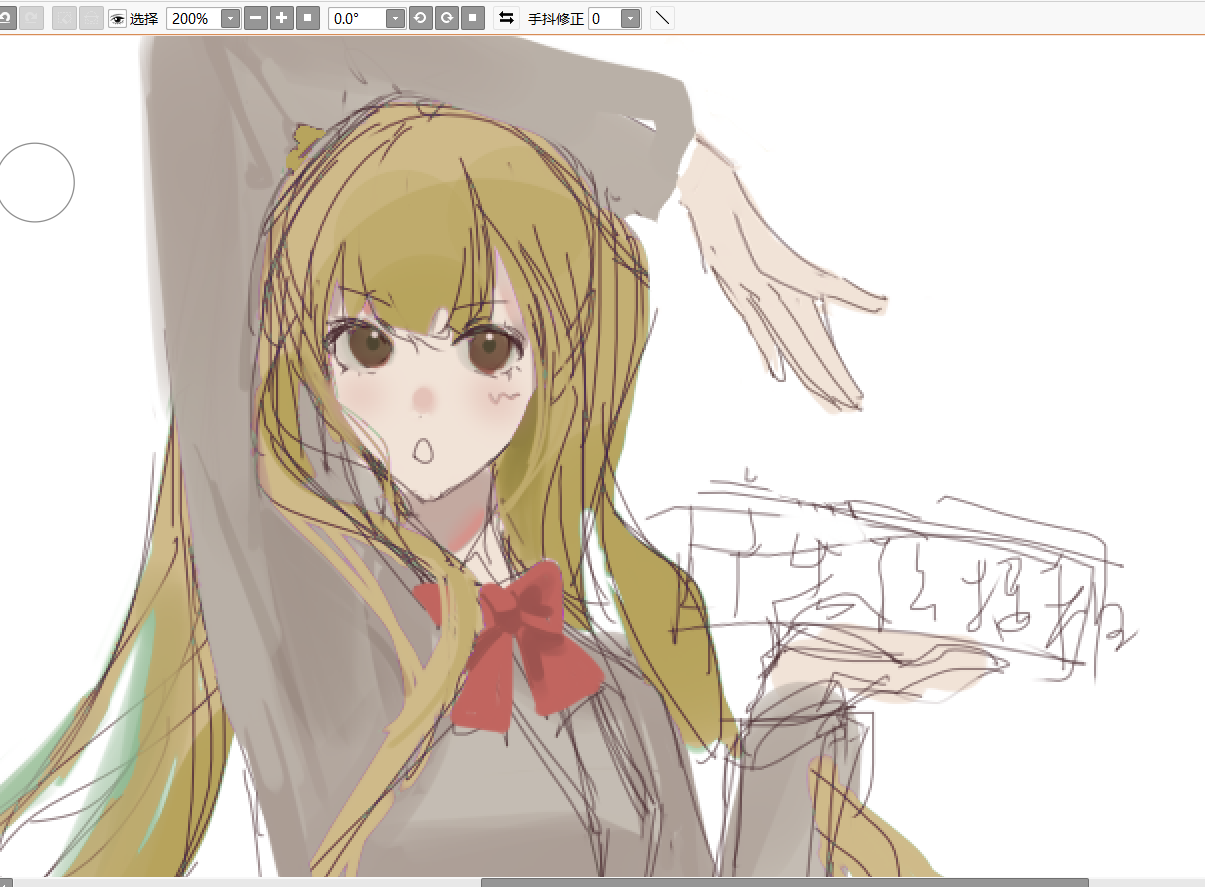Toggle horizontal flip of the view
The height and width of the screenshot is (887, 1205).
(x=506, y=18)
